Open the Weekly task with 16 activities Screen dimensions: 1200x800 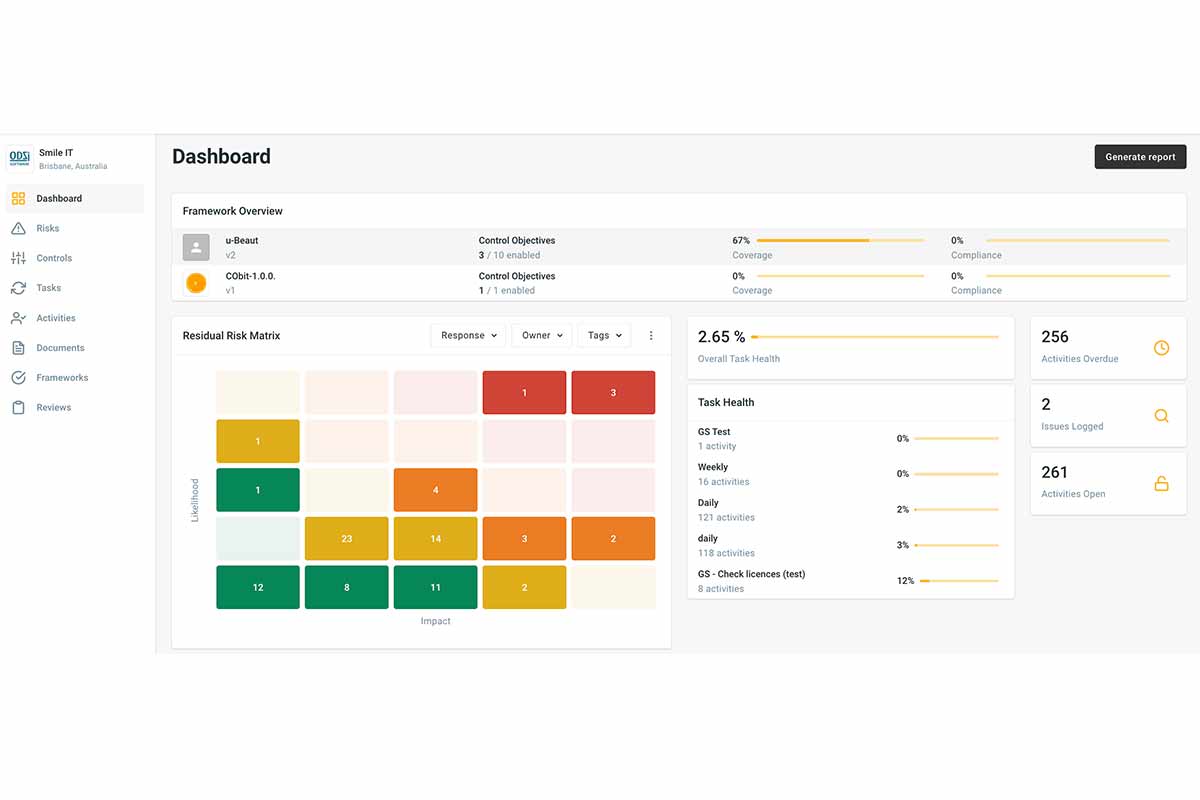click(850, 474)
